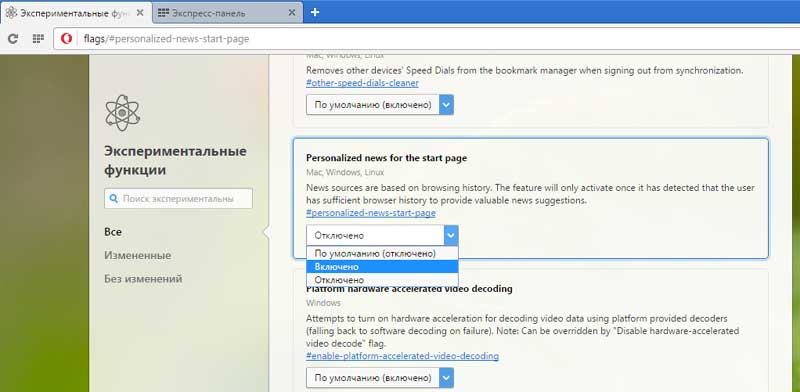Open Speed Dial grid icon in toolbar

coord(38,38)
